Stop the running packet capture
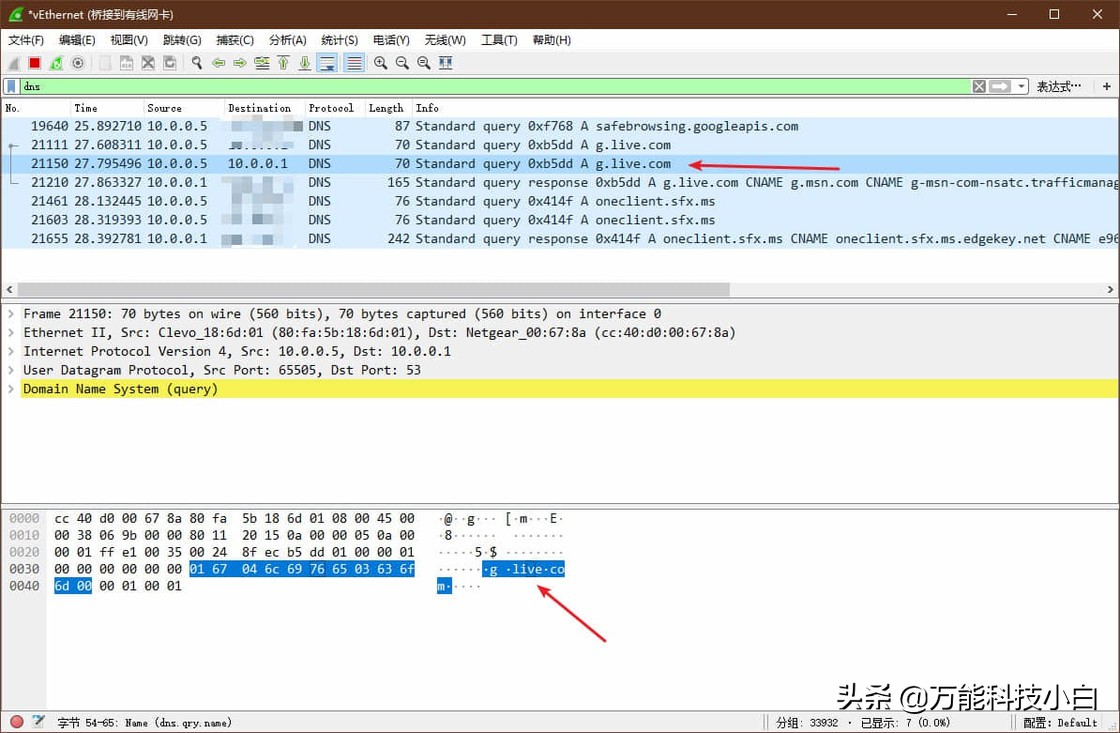1120x733 pixels. 35,63
